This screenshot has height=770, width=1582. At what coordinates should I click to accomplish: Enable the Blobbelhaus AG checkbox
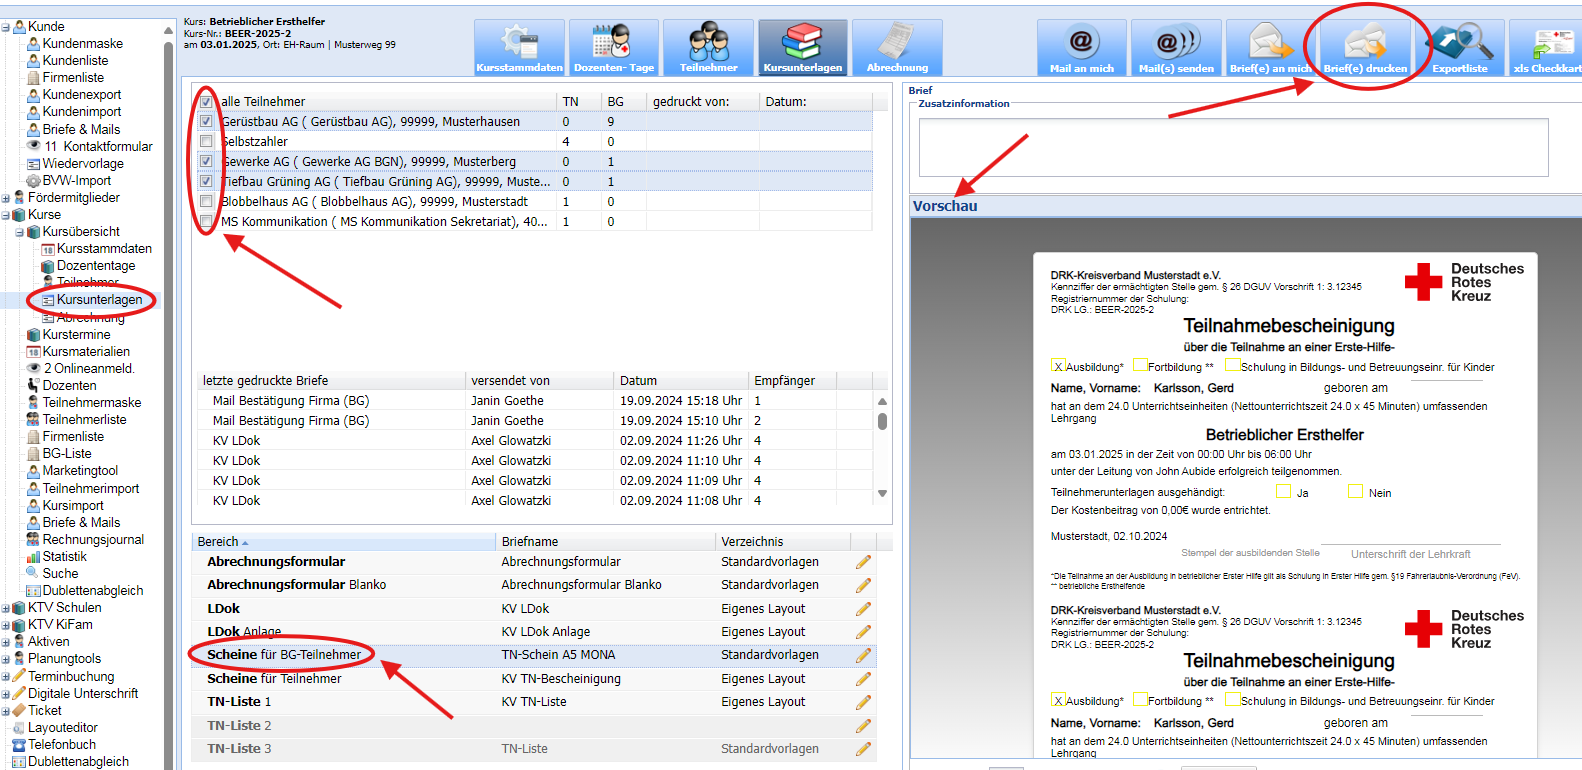(x=206, y=202)
